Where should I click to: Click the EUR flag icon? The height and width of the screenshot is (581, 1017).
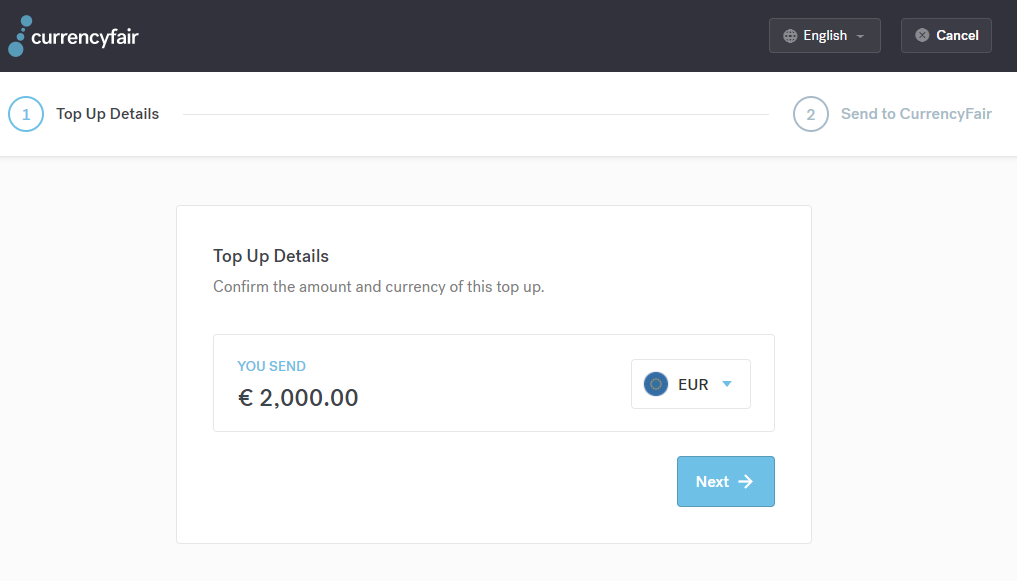click(x=656, y=384)
